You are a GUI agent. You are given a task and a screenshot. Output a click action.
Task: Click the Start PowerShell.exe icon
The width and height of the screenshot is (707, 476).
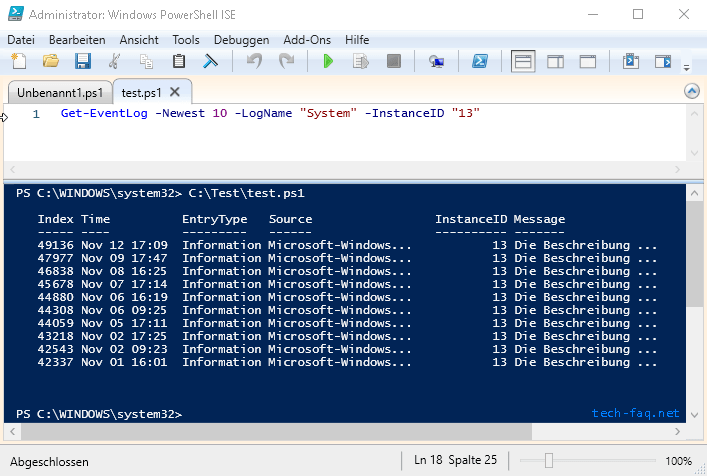(480, 62)
